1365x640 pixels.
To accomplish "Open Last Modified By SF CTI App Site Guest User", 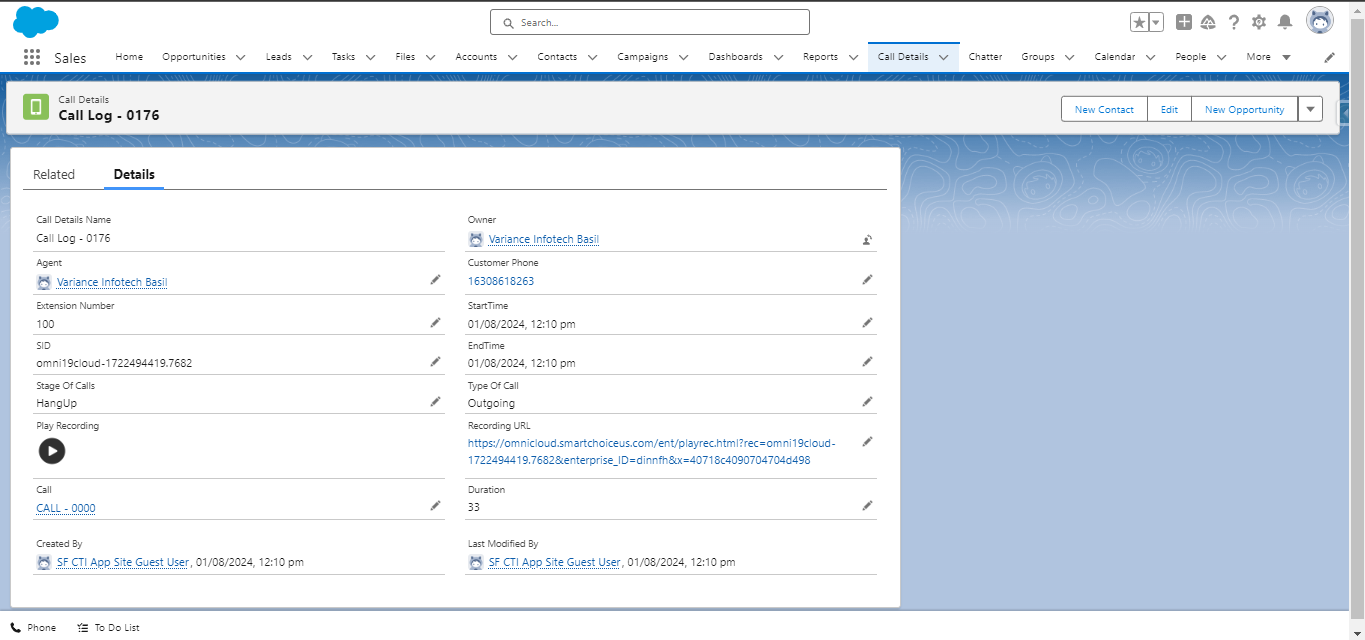I will [x=555, y=562].
